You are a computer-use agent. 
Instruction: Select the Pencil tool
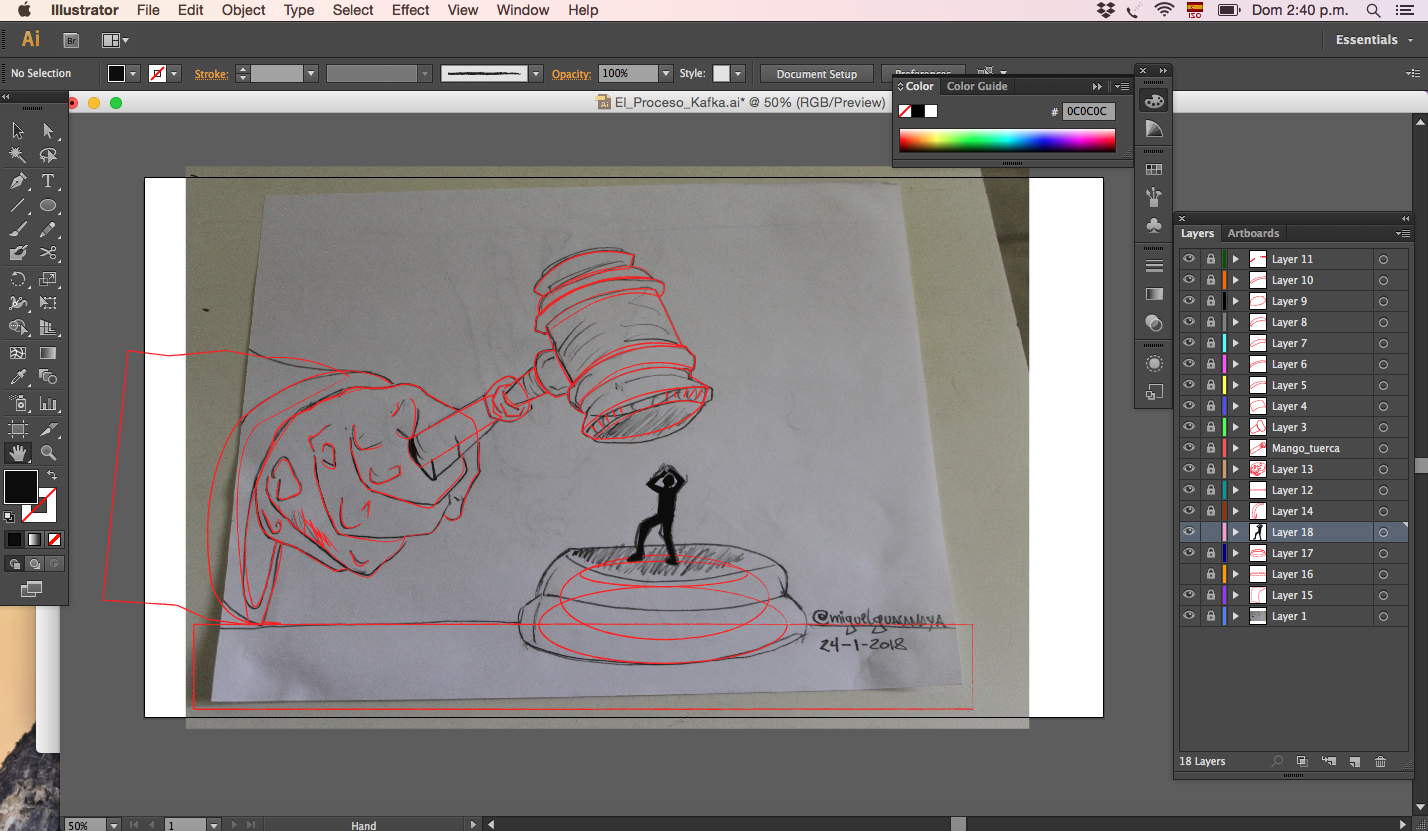click(x=48, y=229)
